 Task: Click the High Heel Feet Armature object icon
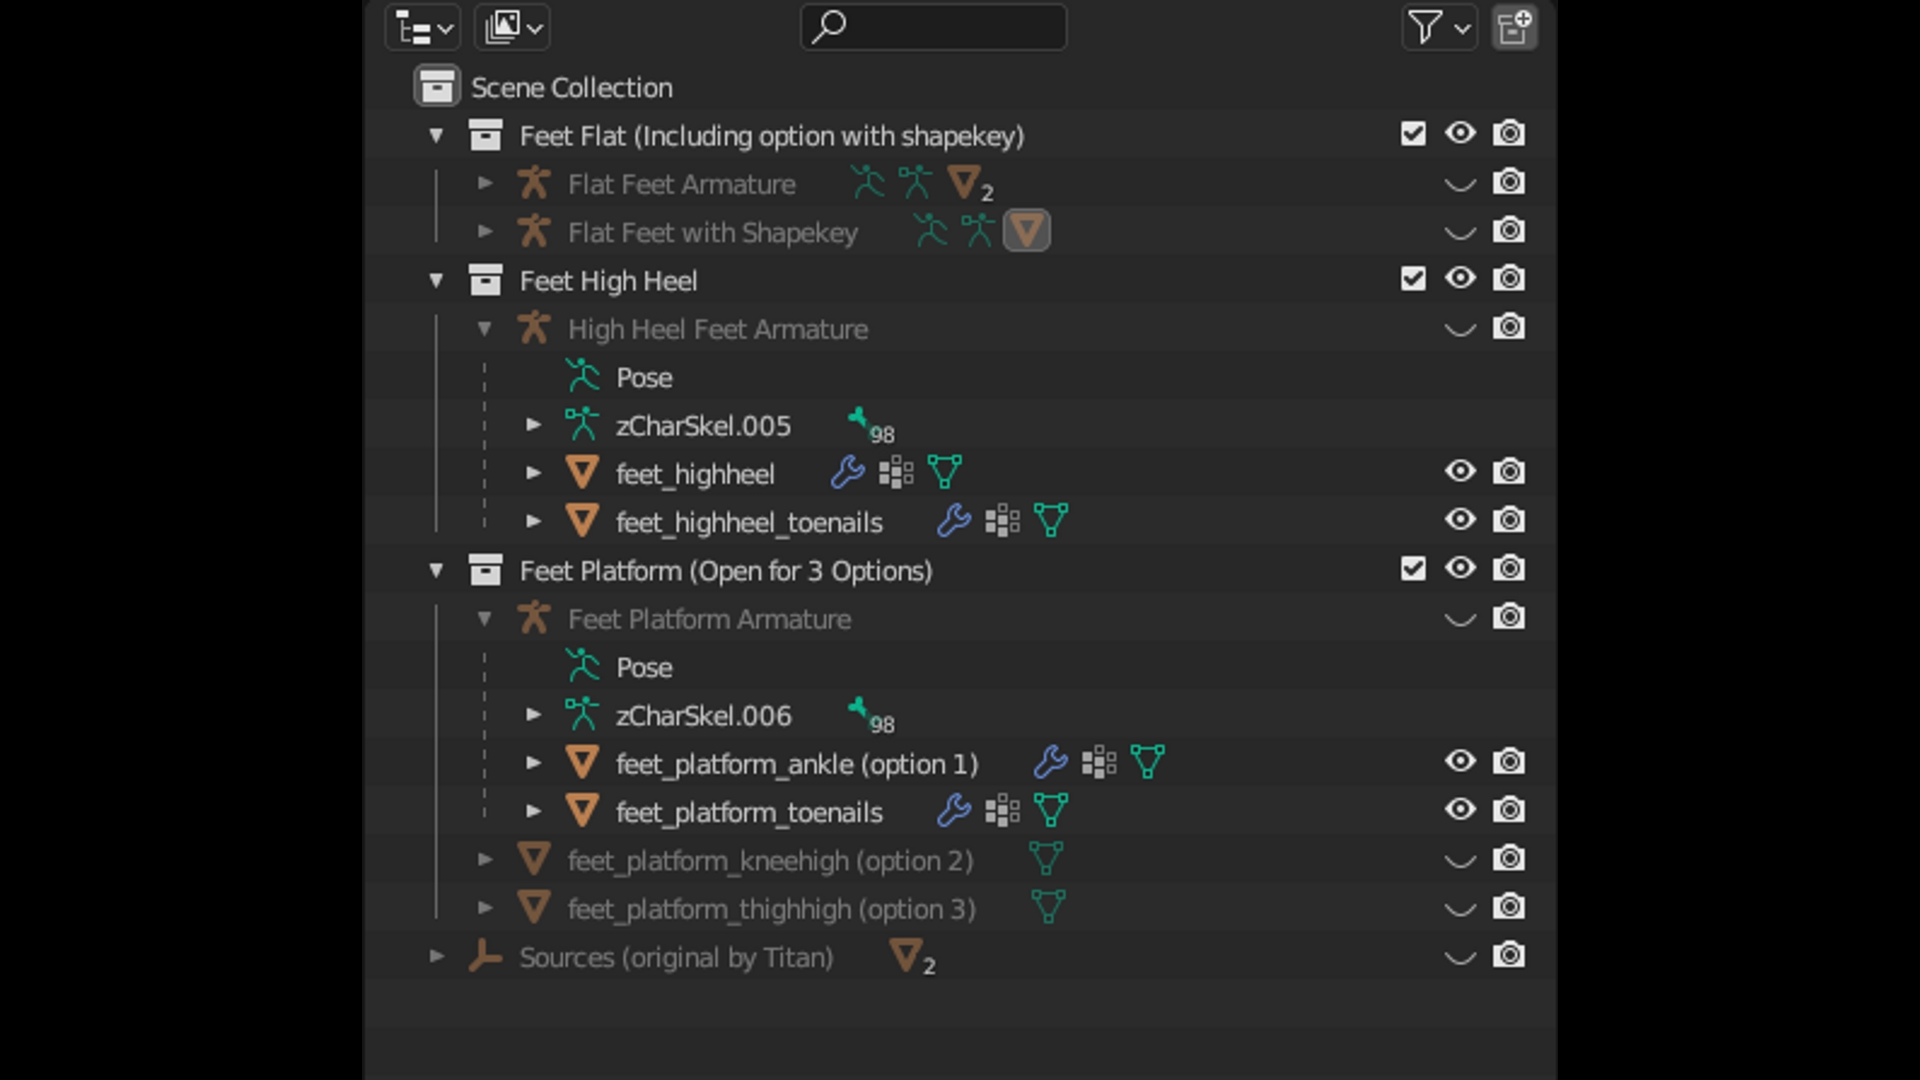click(534, 328)
